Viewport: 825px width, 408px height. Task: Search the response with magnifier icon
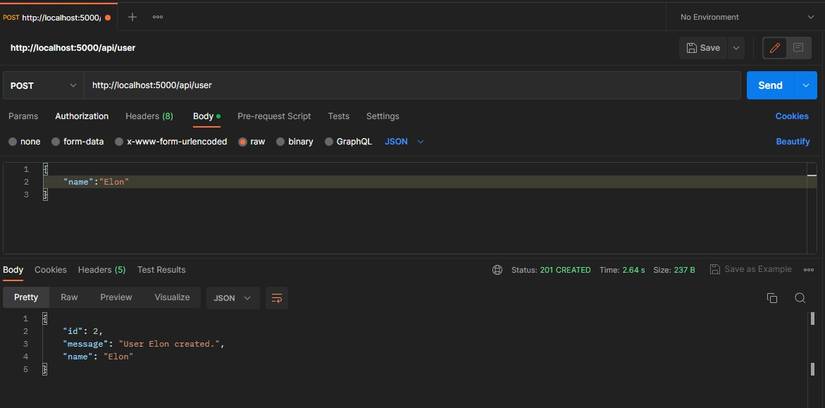[x=800, y=298]
